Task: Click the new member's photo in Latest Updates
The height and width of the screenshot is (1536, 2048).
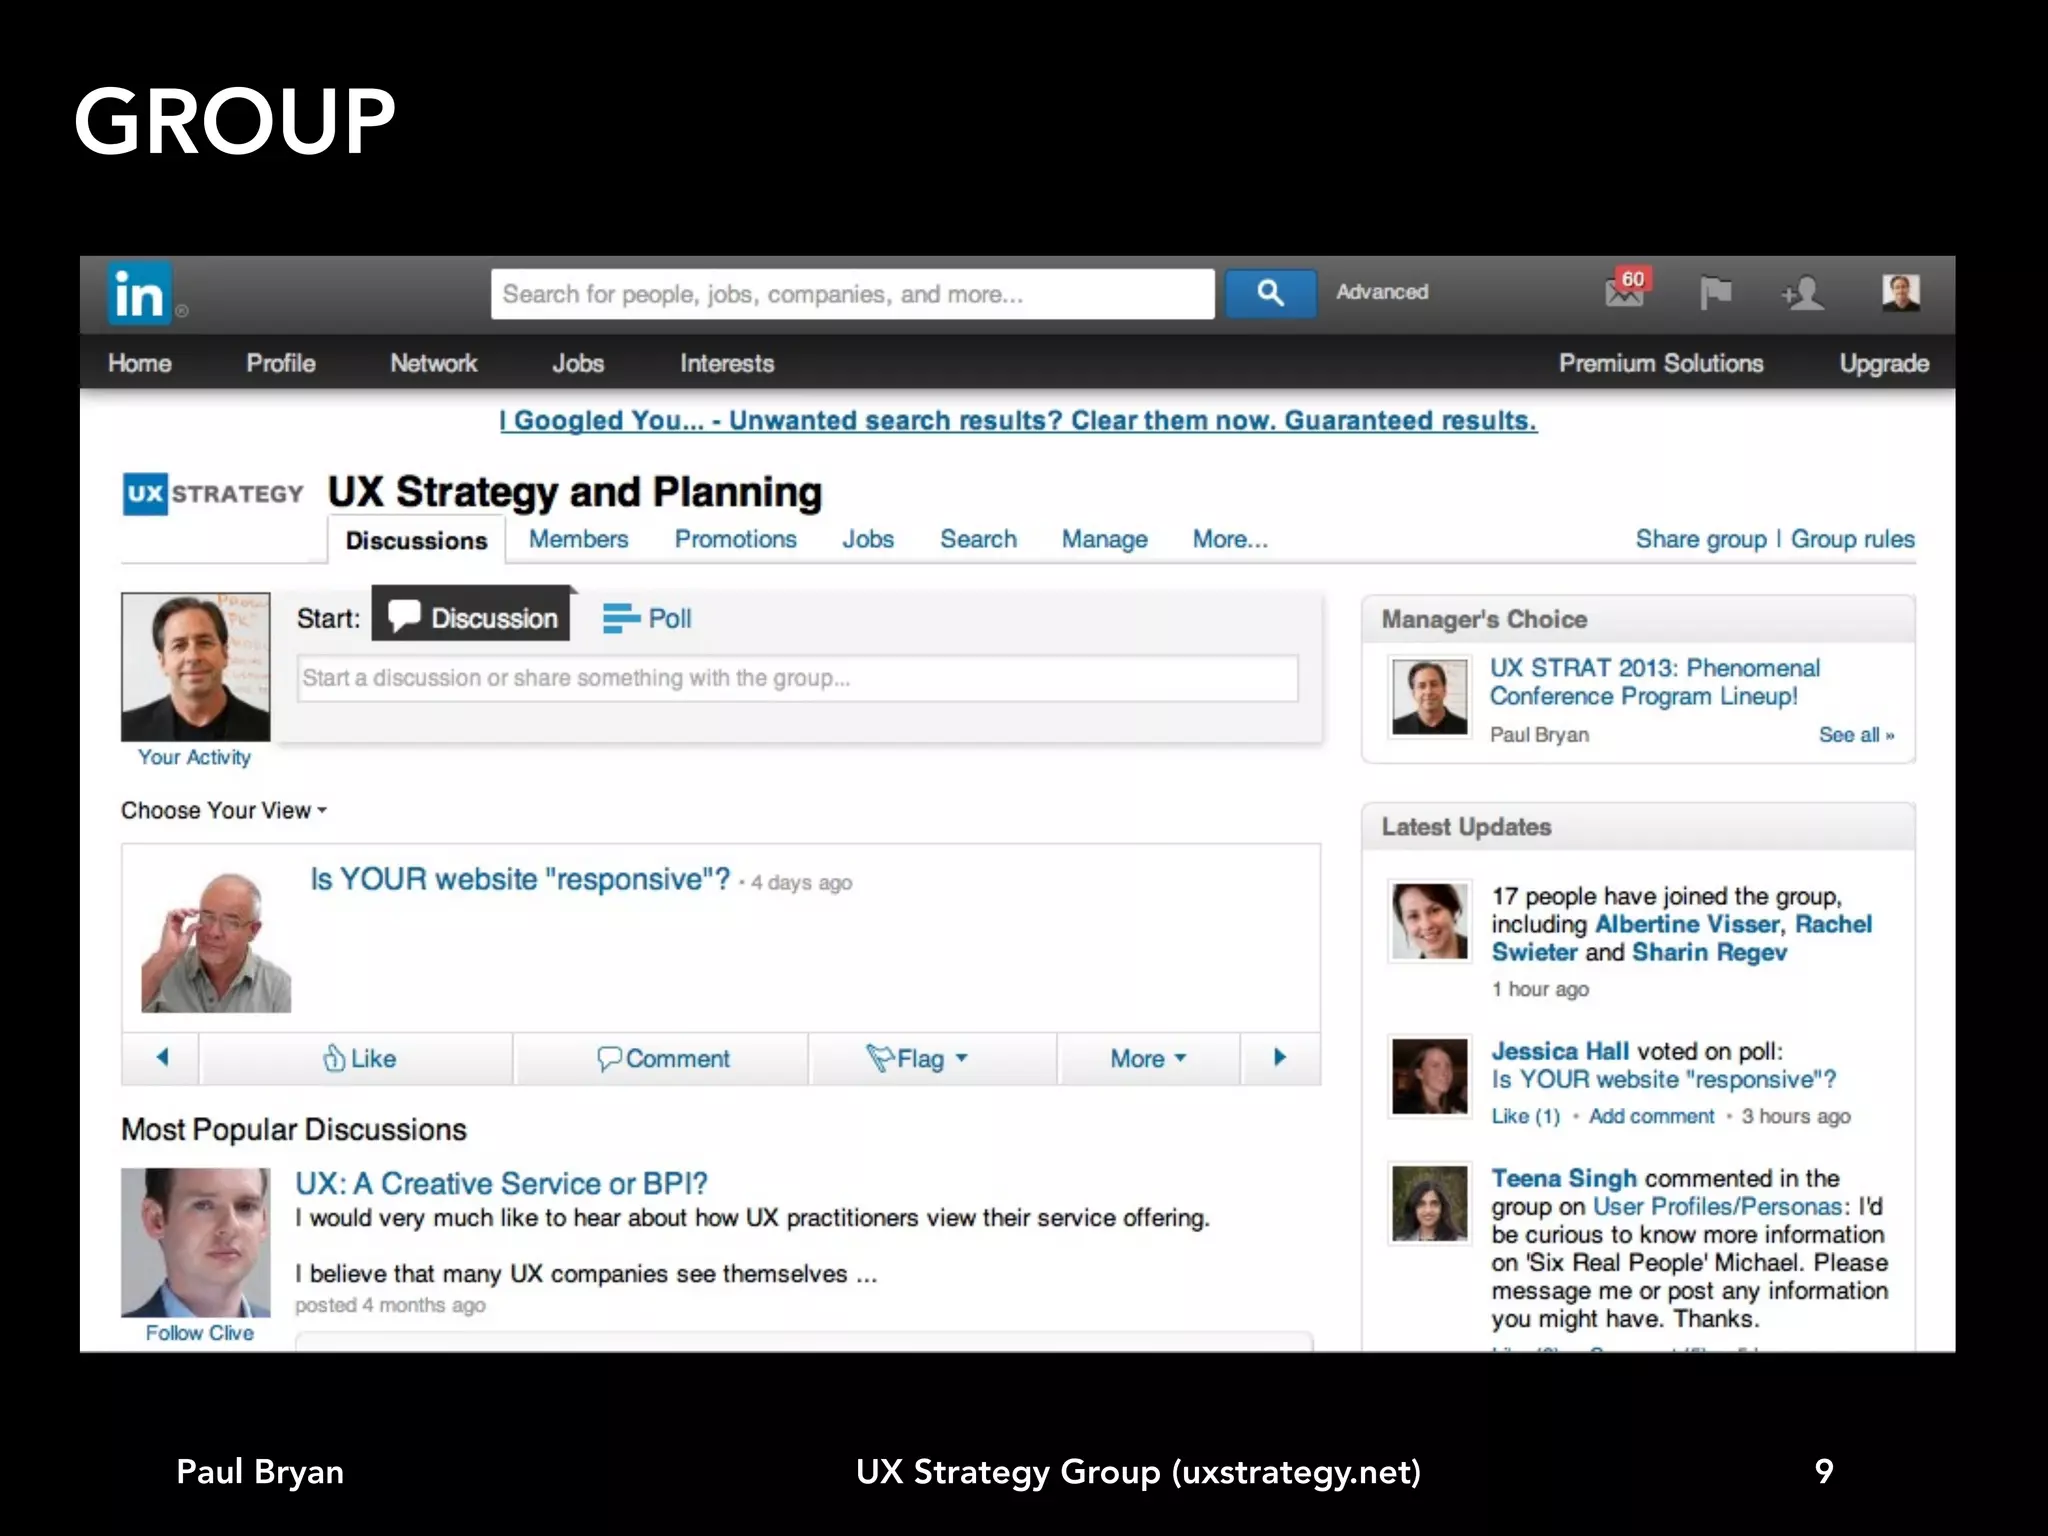Action: pos(1430,922)
